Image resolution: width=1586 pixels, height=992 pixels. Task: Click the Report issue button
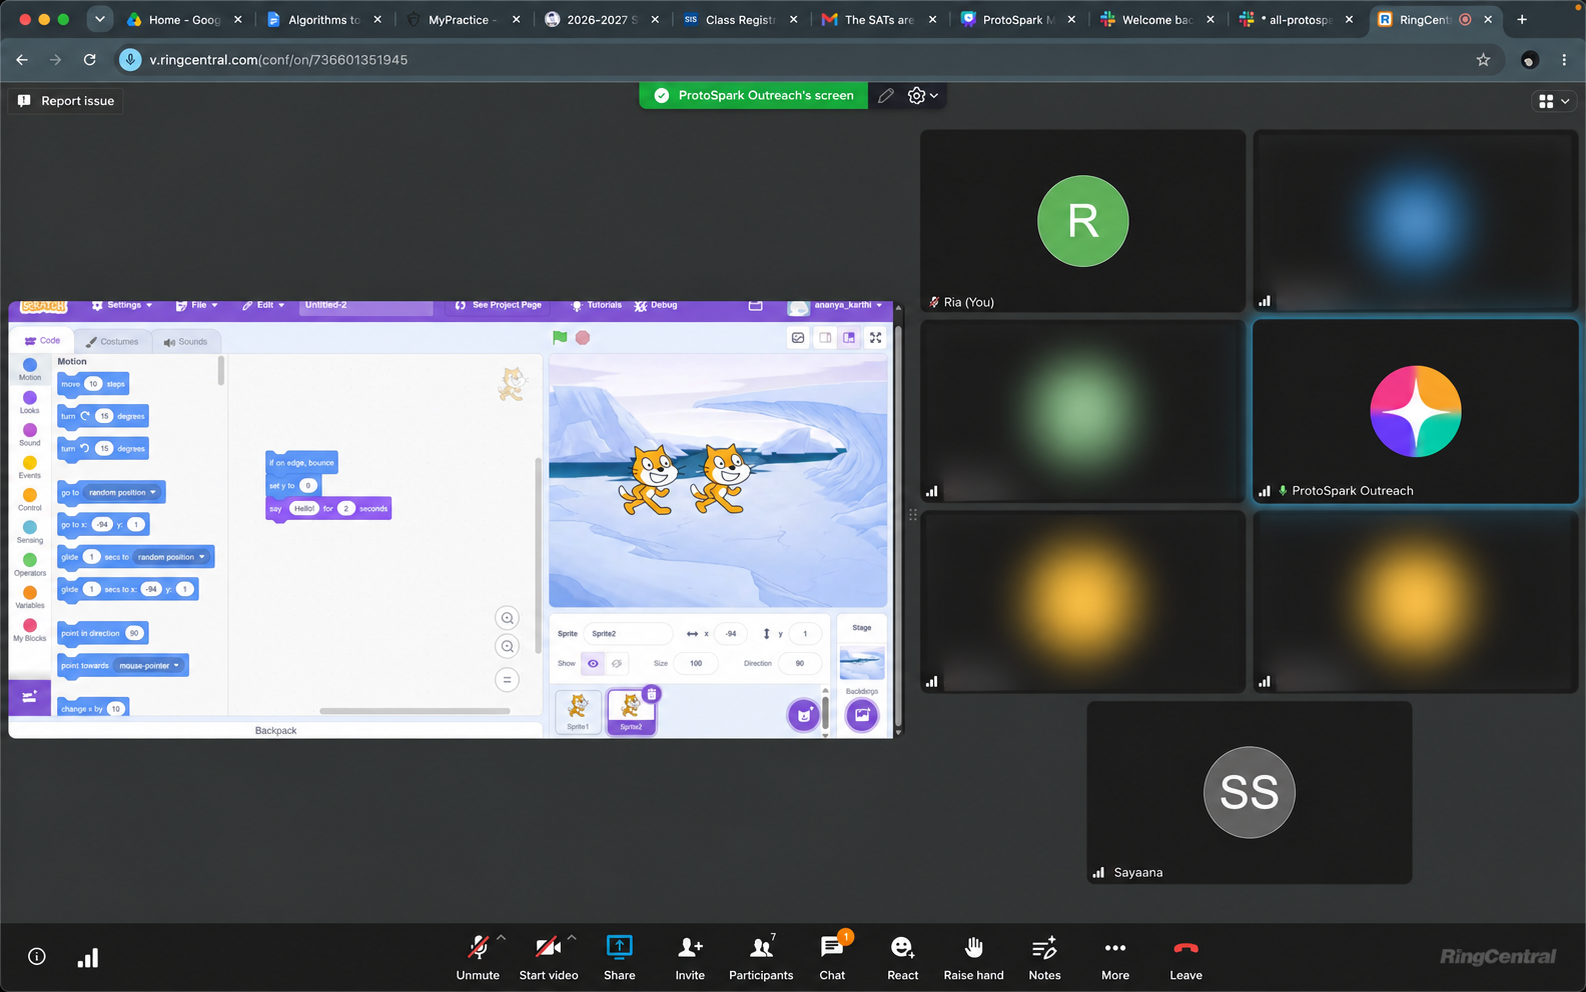point(66,101)
